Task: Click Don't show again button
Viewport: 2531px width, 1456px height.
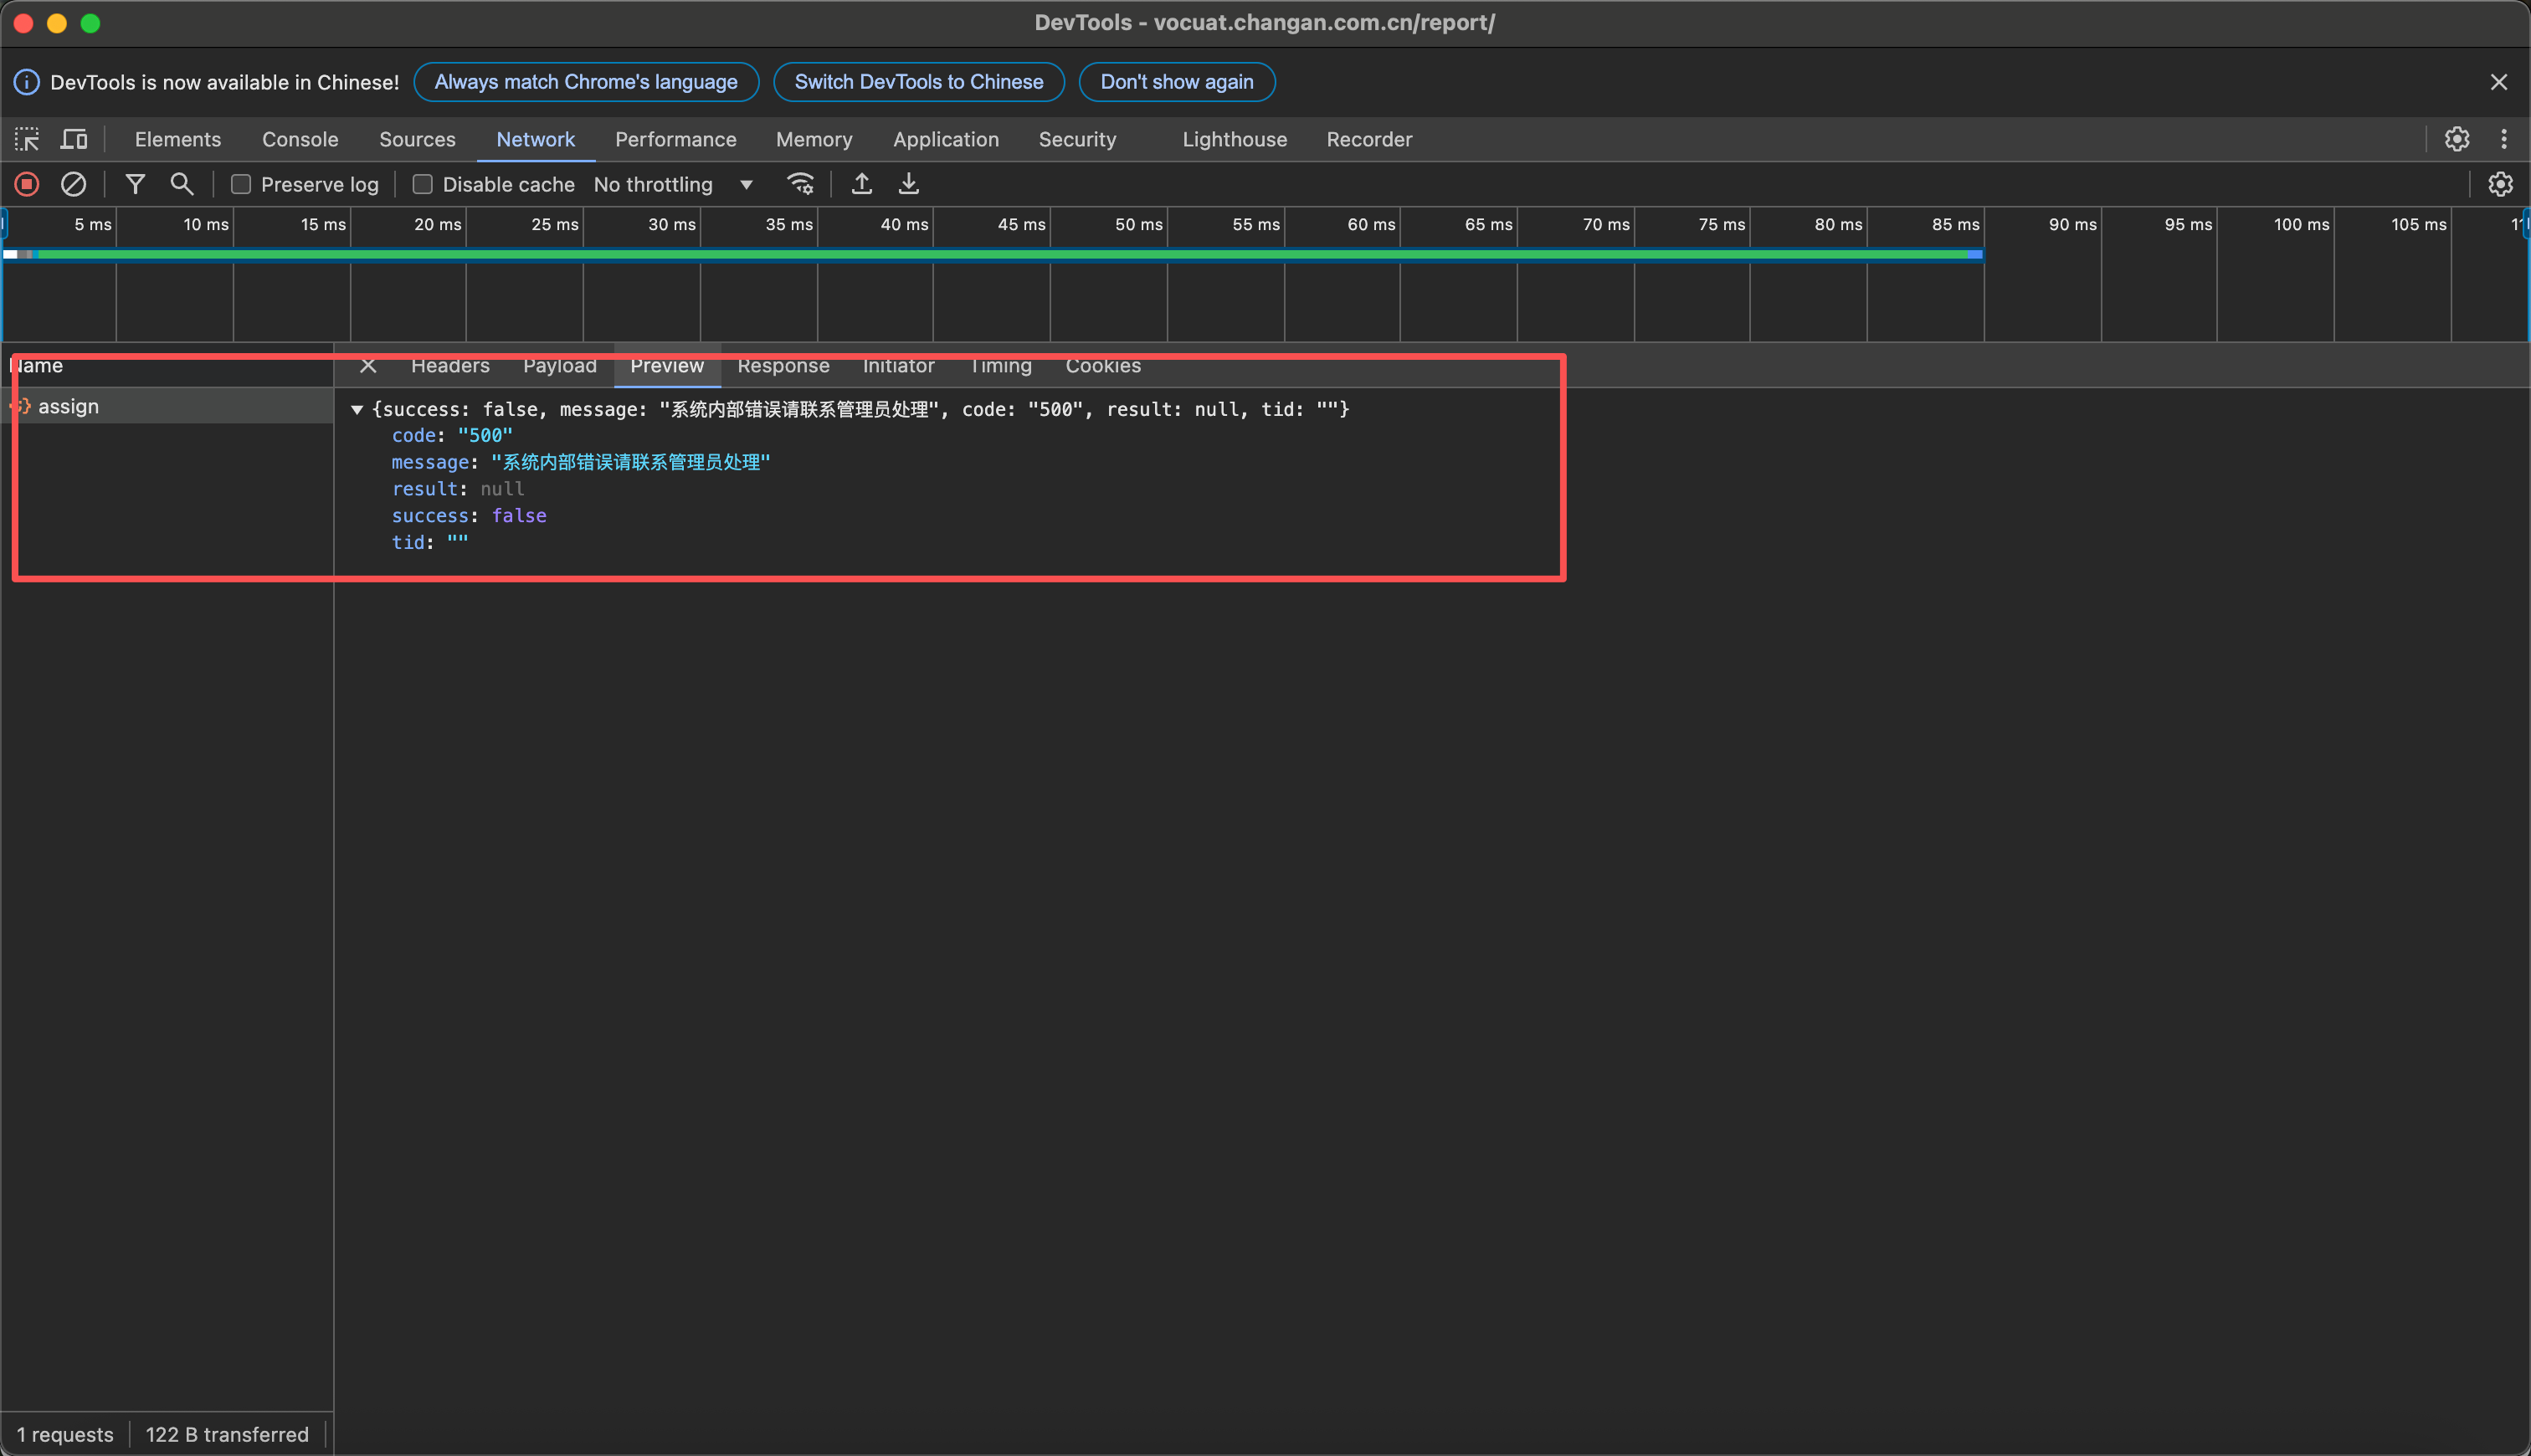Action: pyautogui.click(x=1176, y=82)
